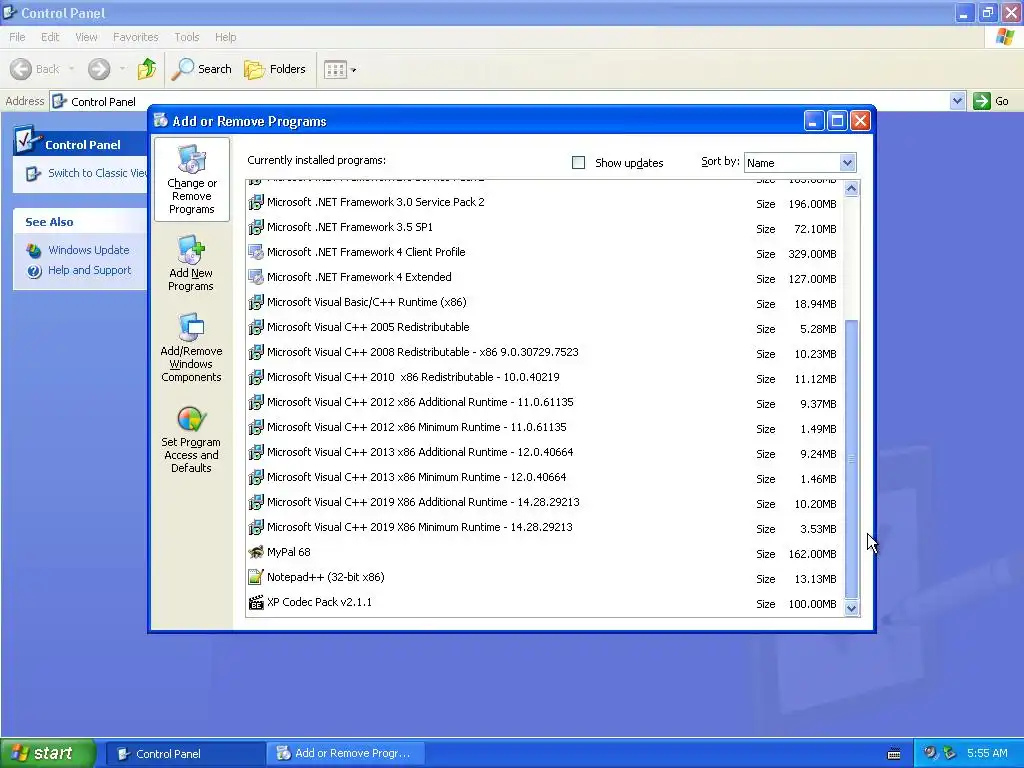
Task: Click icon for Visual C++ 2019 X86 Additional Runtime
Action: click(x=256, y=502)
